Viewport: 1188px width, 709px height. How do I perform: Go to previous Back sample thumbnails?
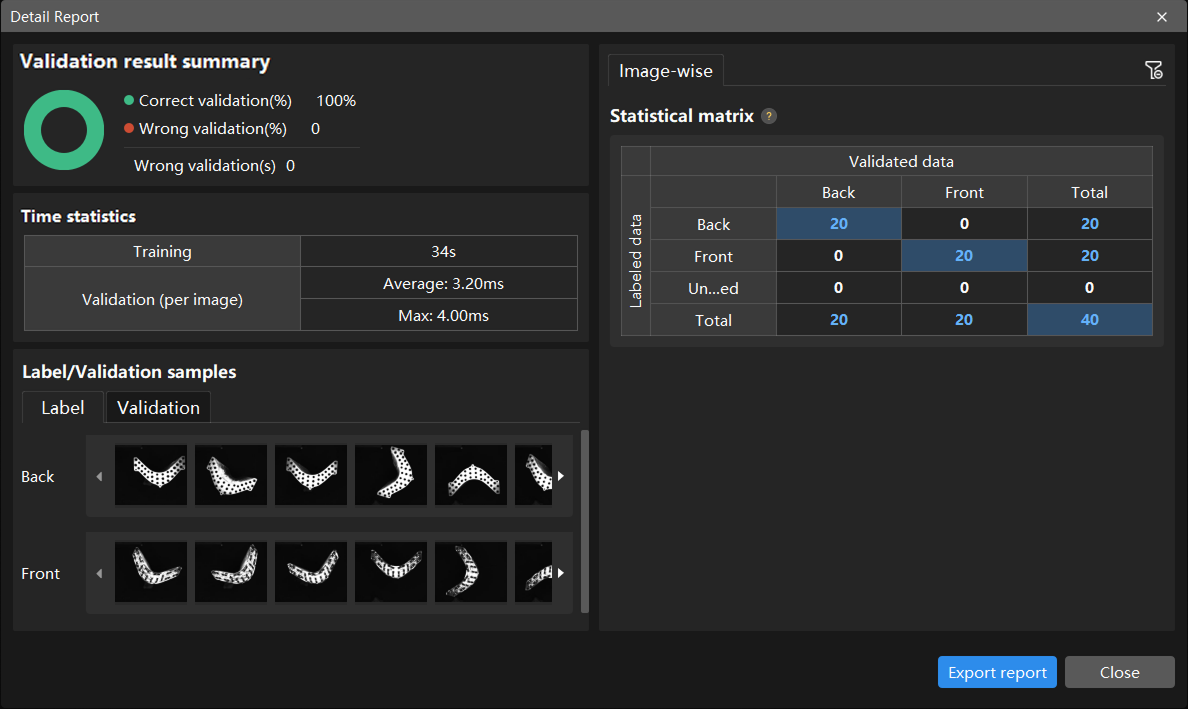[x=99, y=476]
